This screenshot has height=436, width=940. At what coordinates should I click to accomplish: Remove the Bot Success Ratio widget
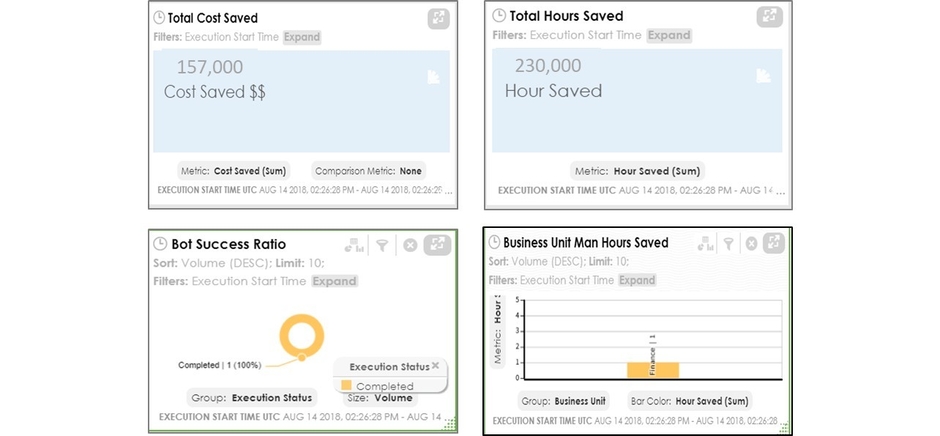[410, 244]
